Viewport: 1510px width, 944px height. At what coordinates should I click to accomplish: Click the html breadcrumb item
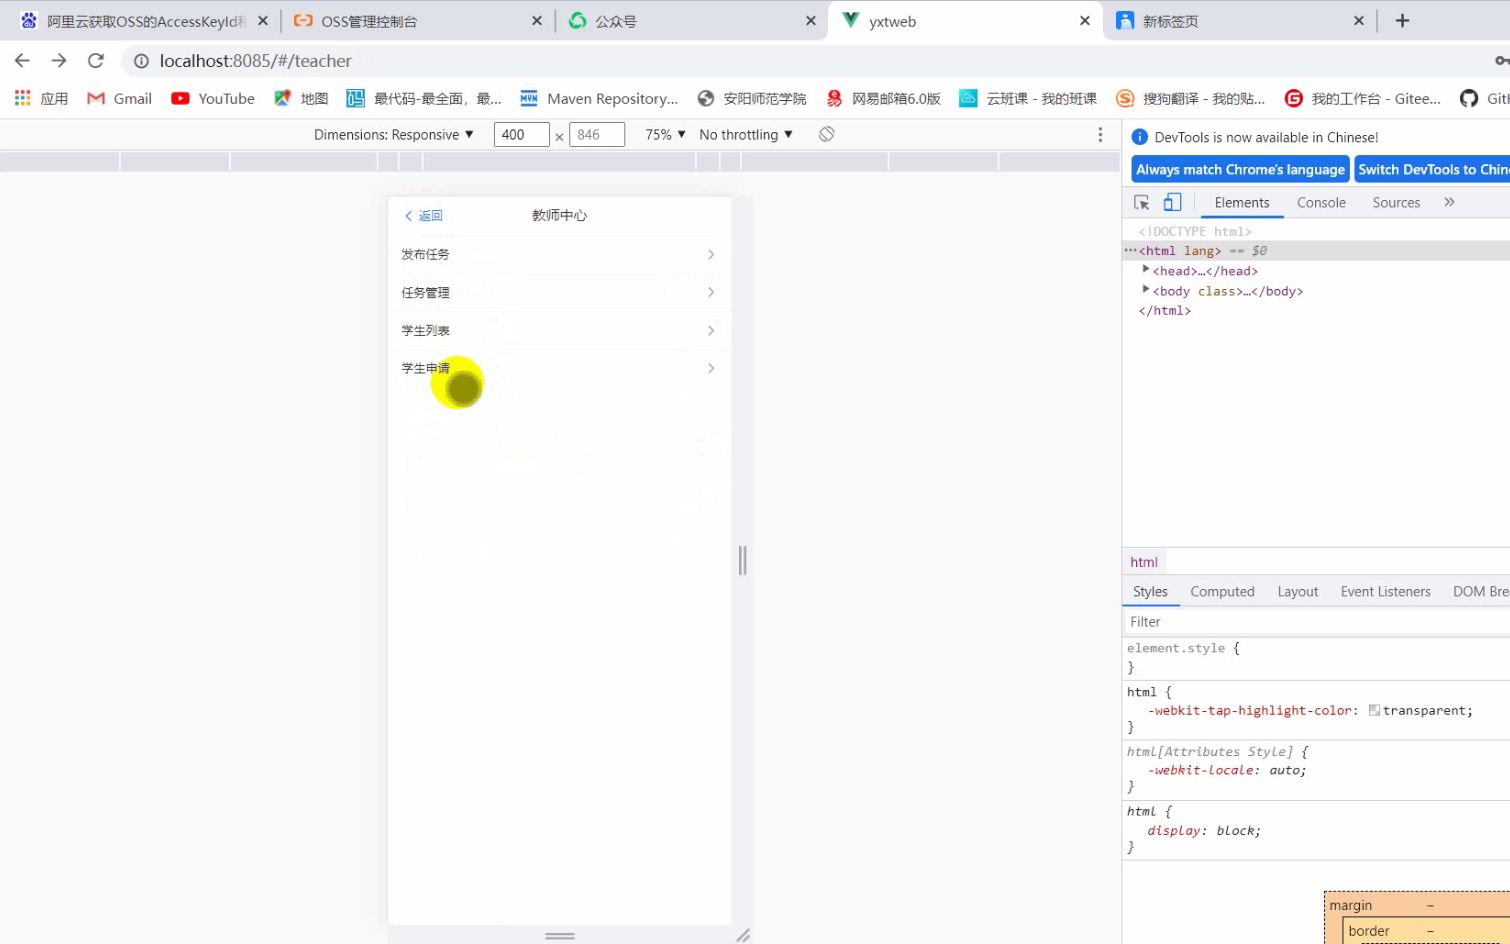point(1144,562)
